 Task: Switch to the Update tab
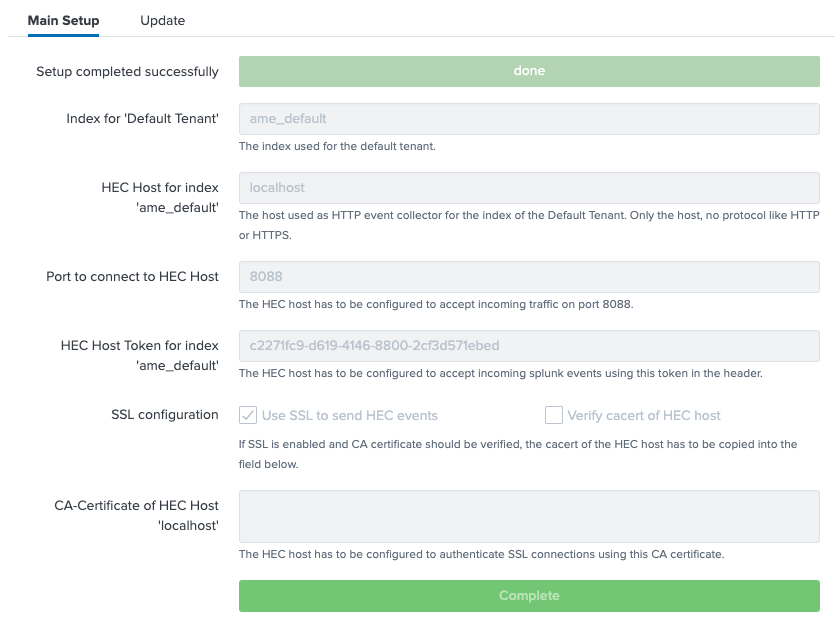[x=162, y=20]
